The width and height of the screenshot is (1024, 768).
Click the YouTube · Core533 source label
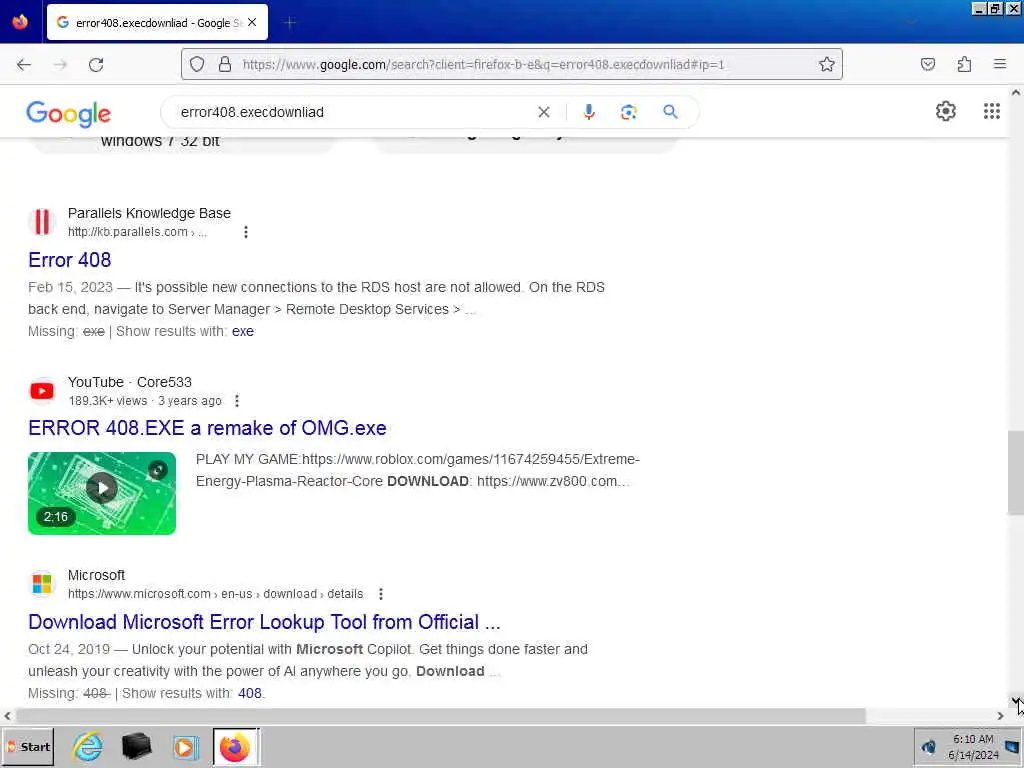pos(130,382)
